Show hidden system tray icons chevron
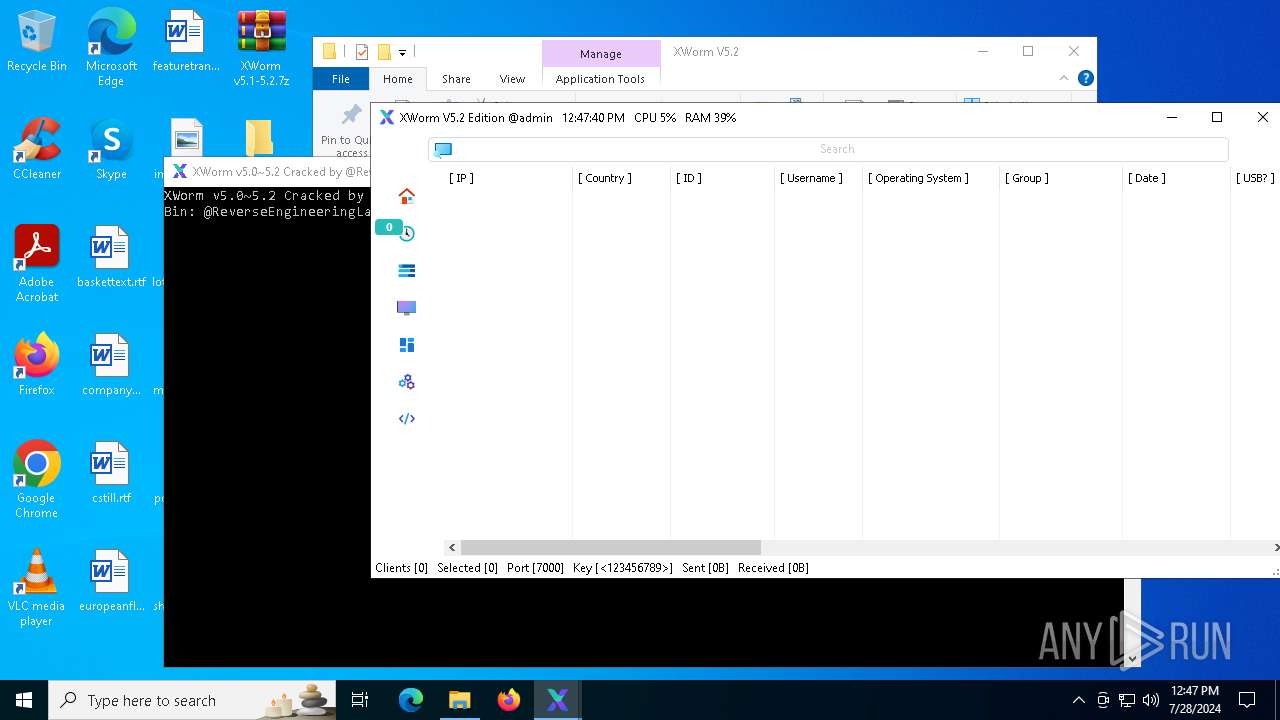 tap(1078, 700)
